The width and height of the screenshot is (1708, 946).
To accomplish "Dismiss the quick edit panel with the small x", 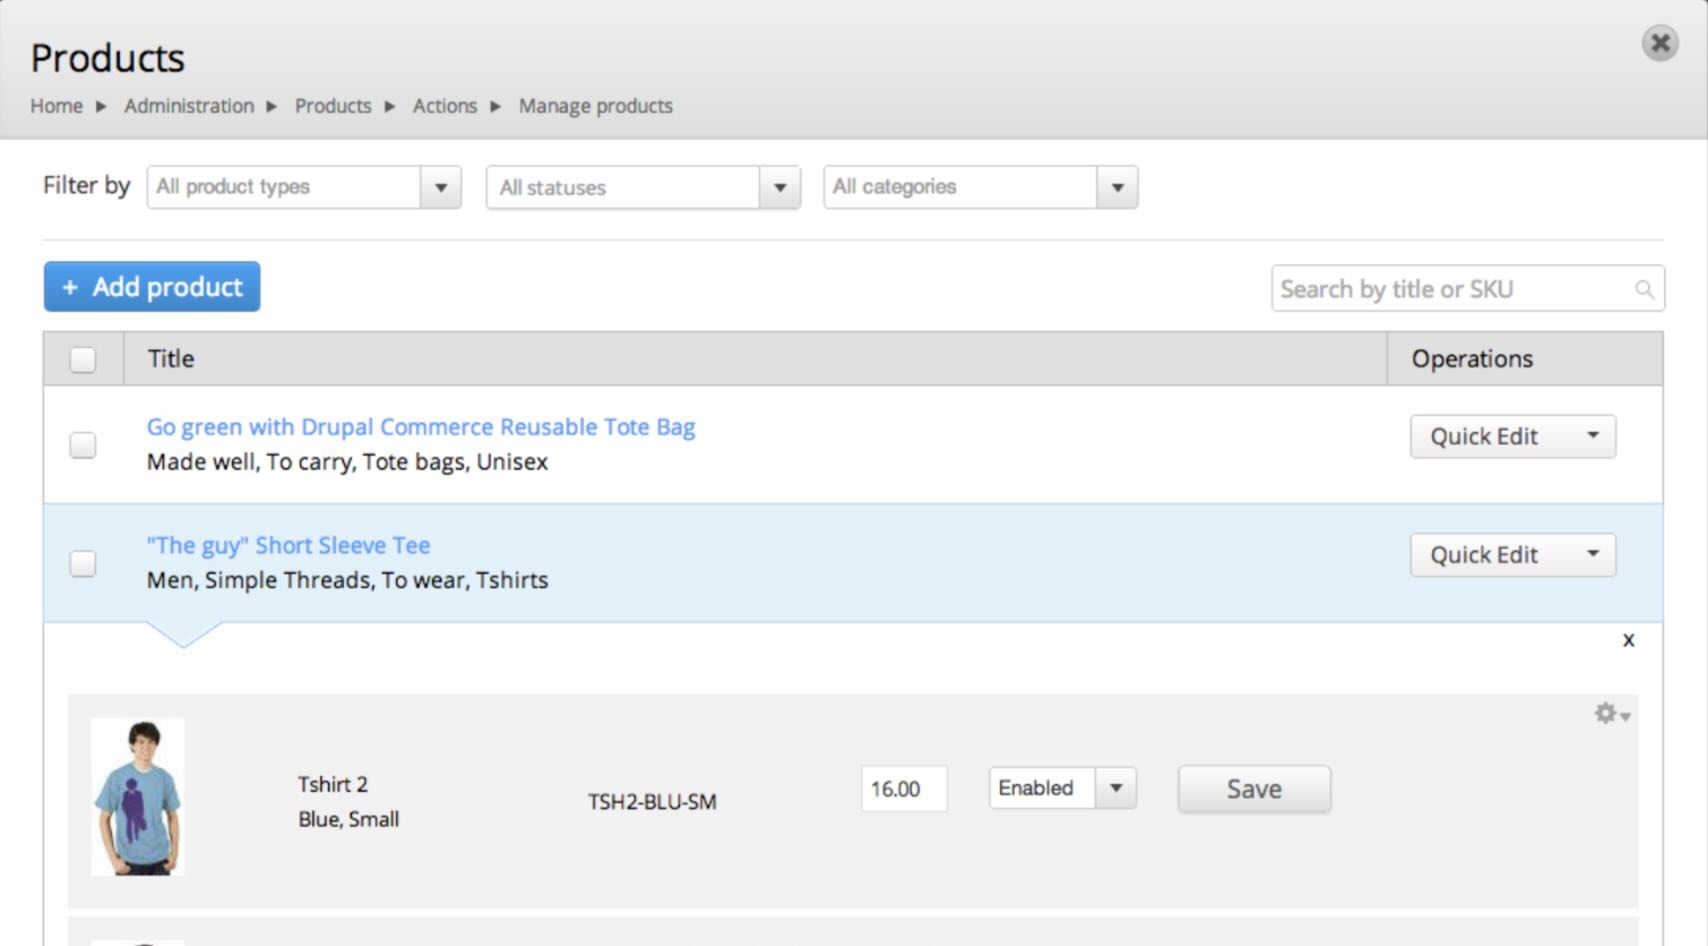I will click(1628, 640).
